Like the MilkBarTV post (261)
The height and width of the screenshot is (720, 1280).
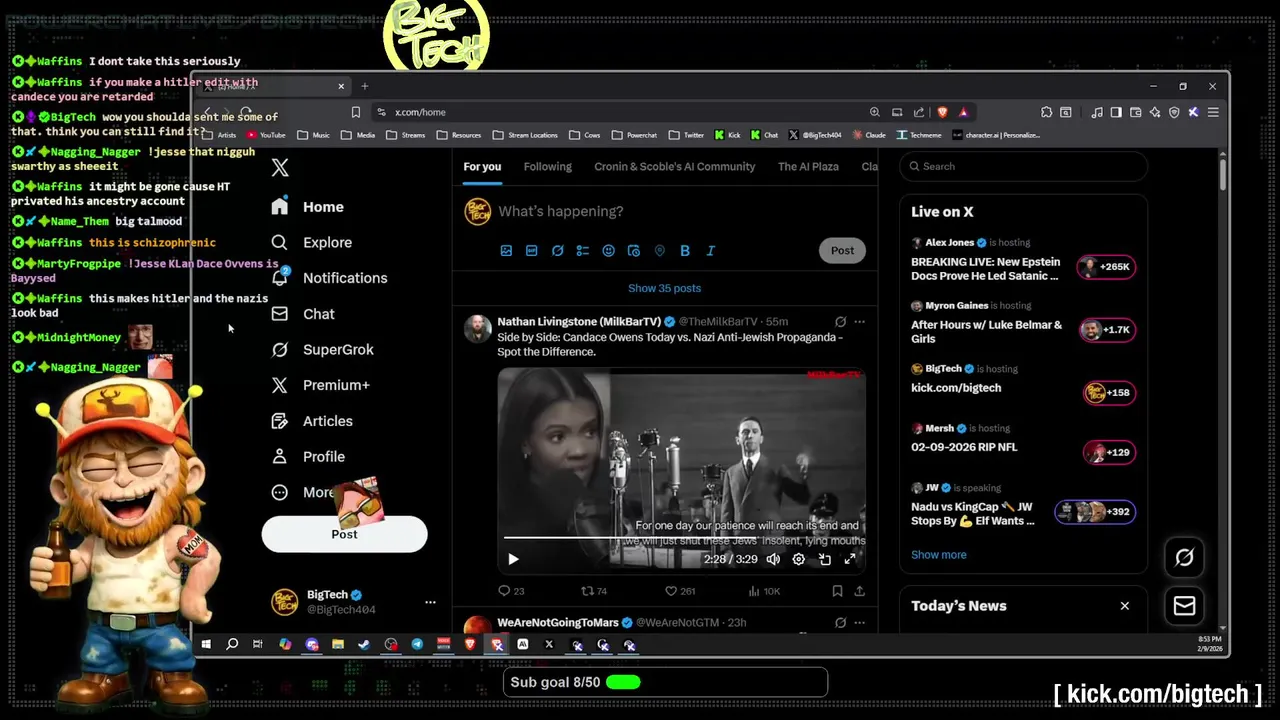coord(680,591)
